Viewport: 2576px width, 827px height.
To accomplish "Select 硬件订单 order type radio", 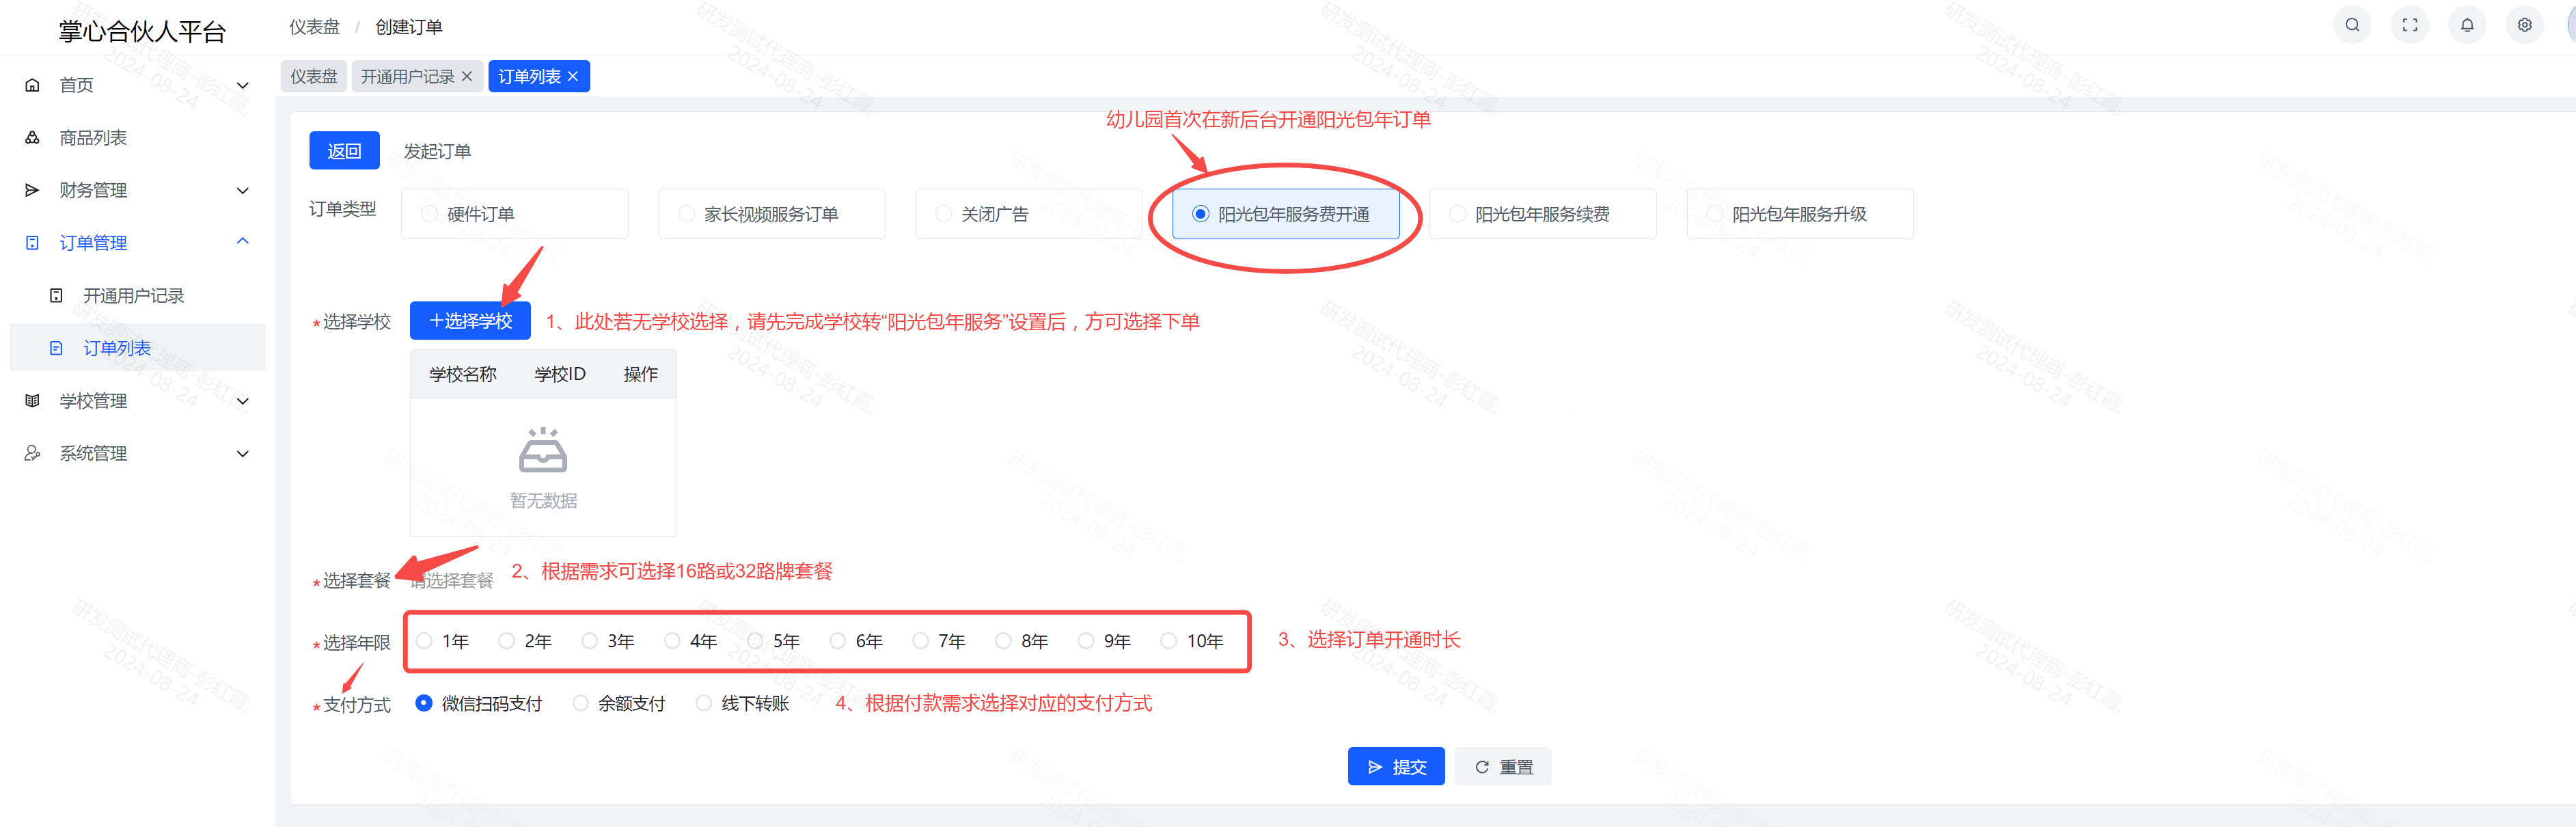I will [x=429, y=214].
